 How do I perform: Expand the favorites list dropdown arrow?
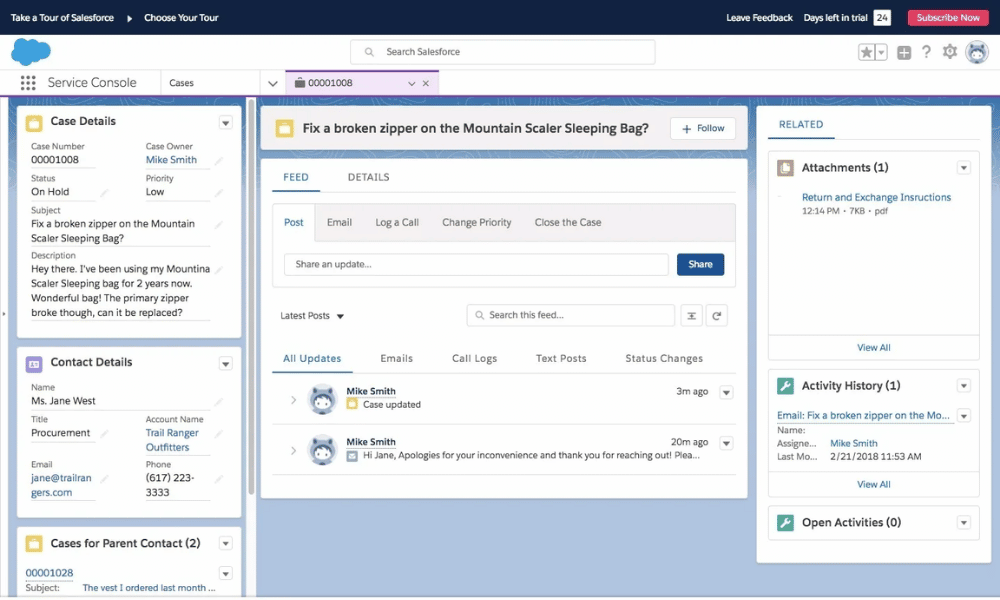click(x=881, y=52)
